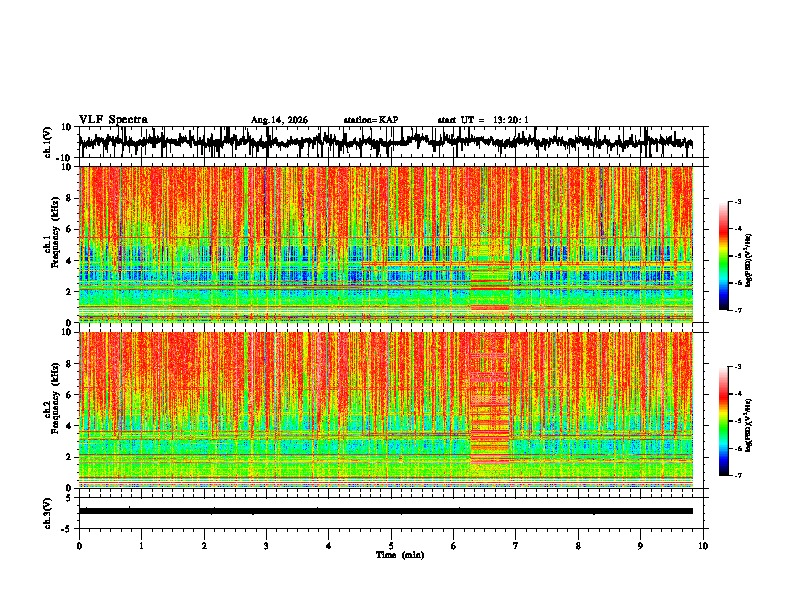The width and height of the screenshot is (792, 612).
Task: Click the black ch.3(V) signal band
Action: pos(386,511)
